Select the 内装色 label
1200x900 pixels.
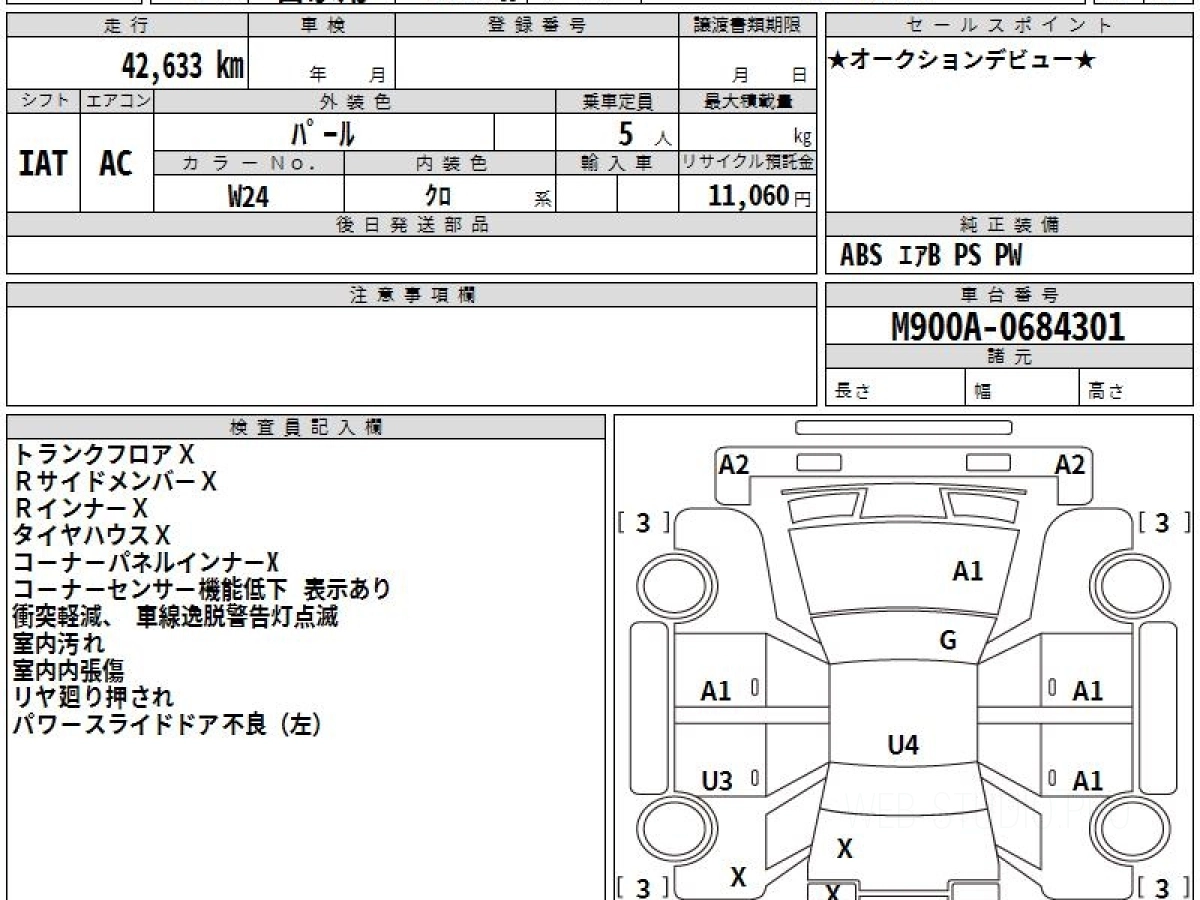pyautogui.click(x=450, y=163)
